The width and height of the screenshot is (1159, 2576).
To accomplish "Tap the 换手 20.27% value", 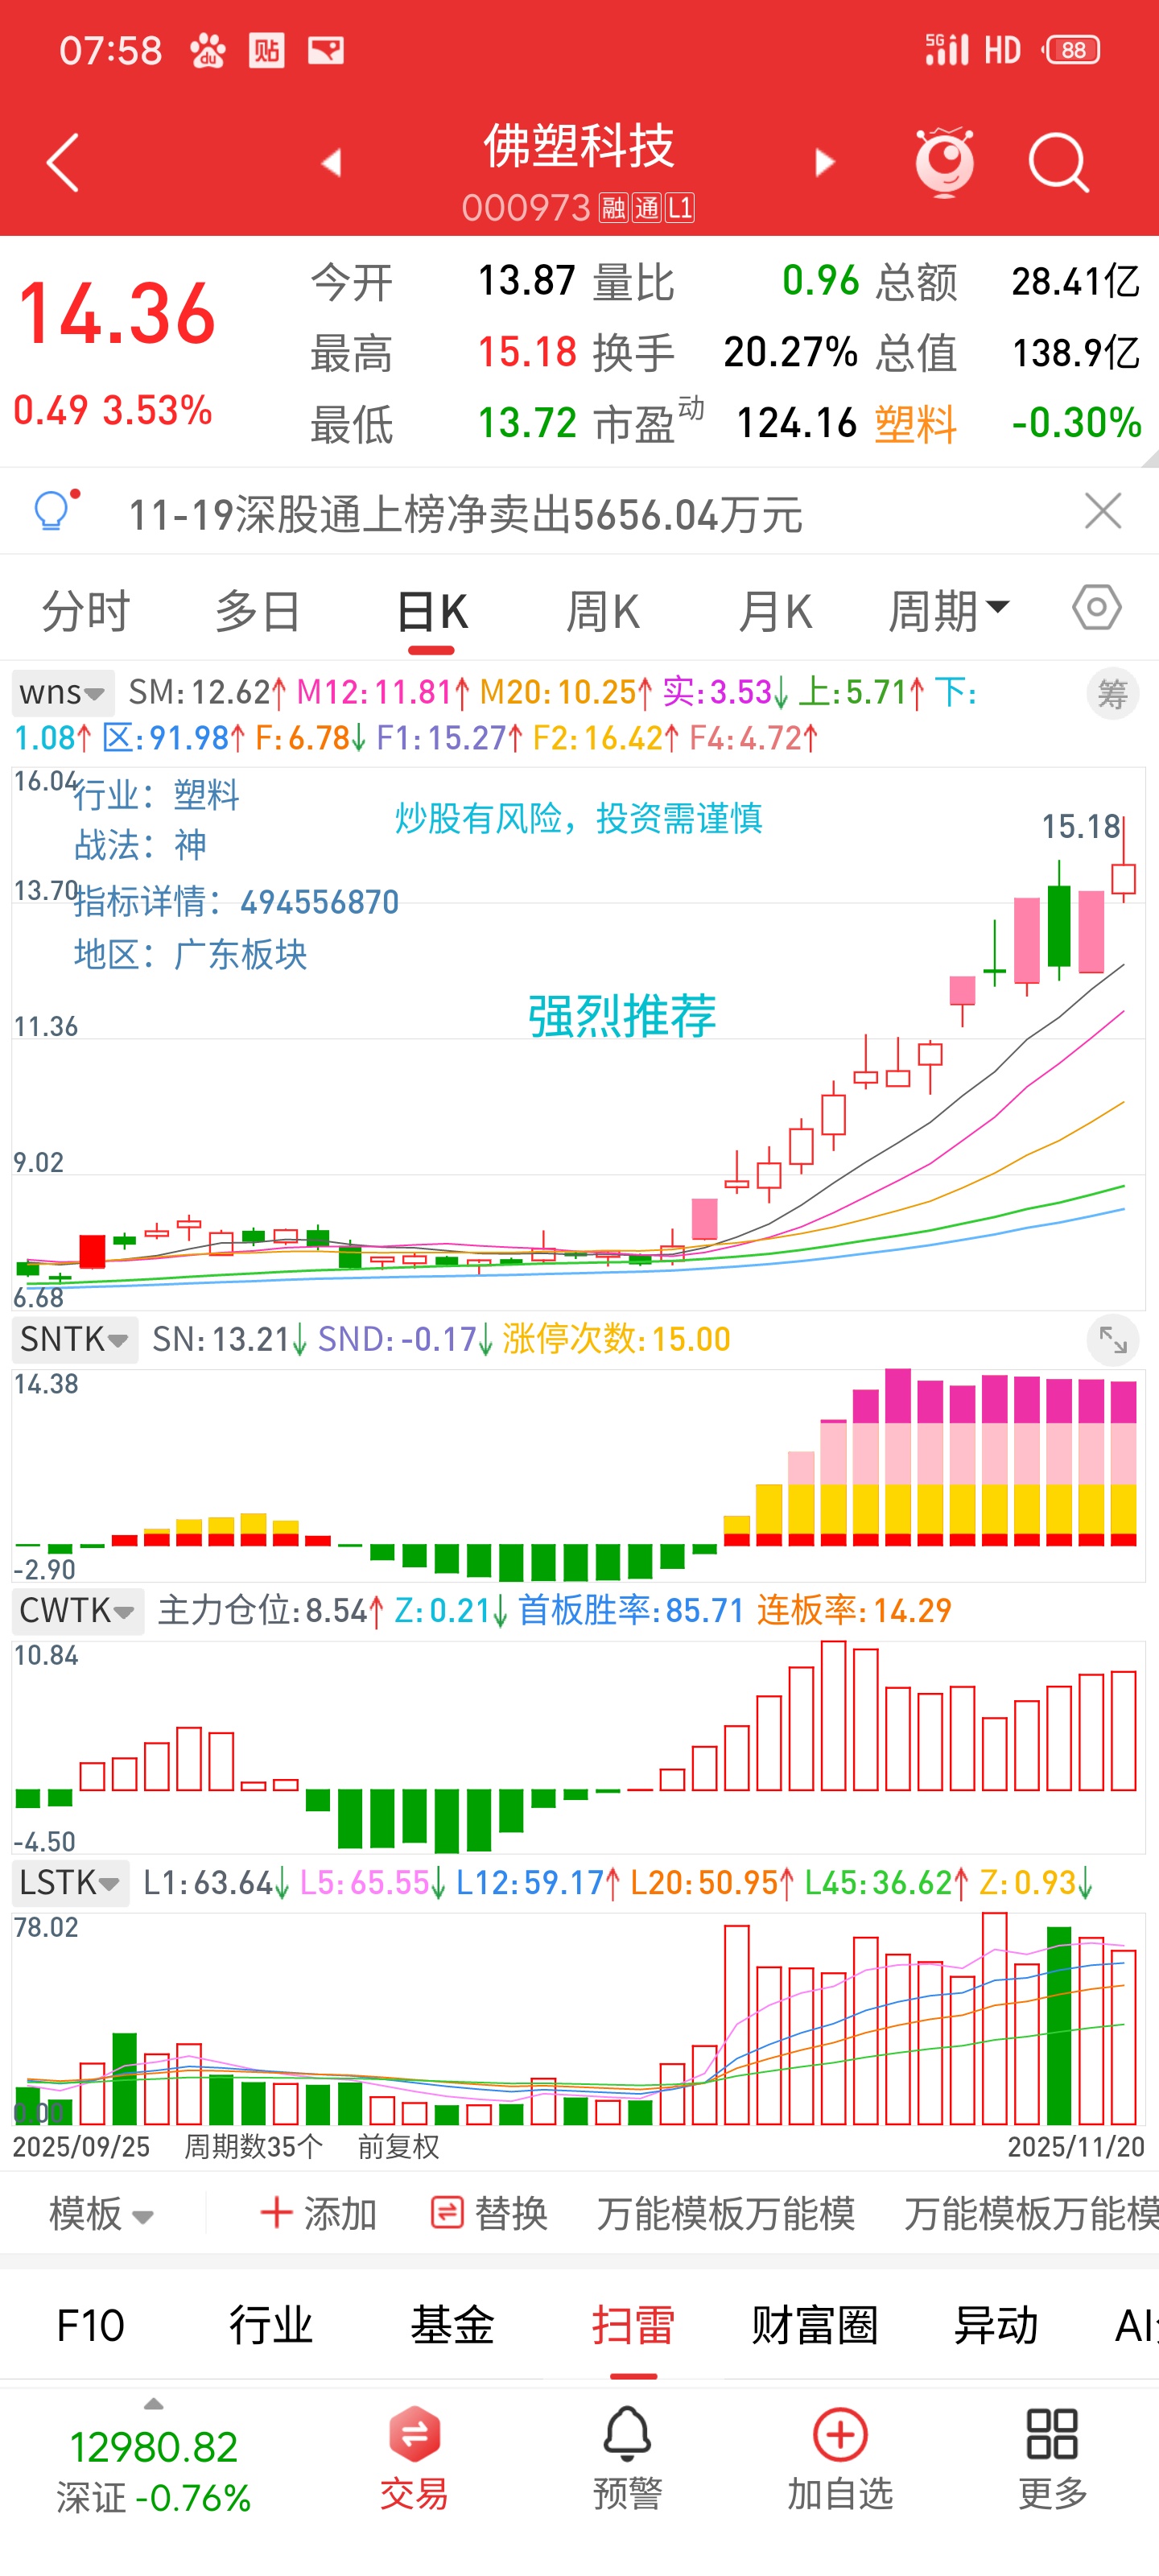I will (x=725, y=353).
